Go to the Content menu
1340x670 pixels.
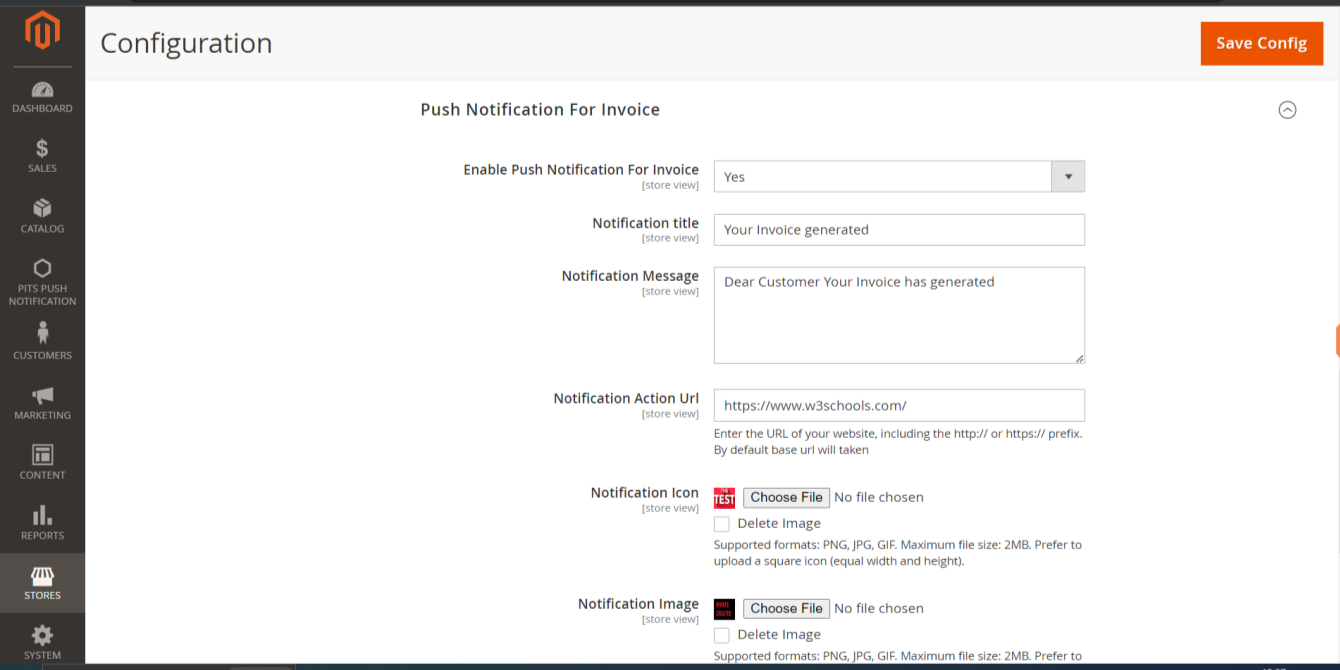tap(42, 462)
